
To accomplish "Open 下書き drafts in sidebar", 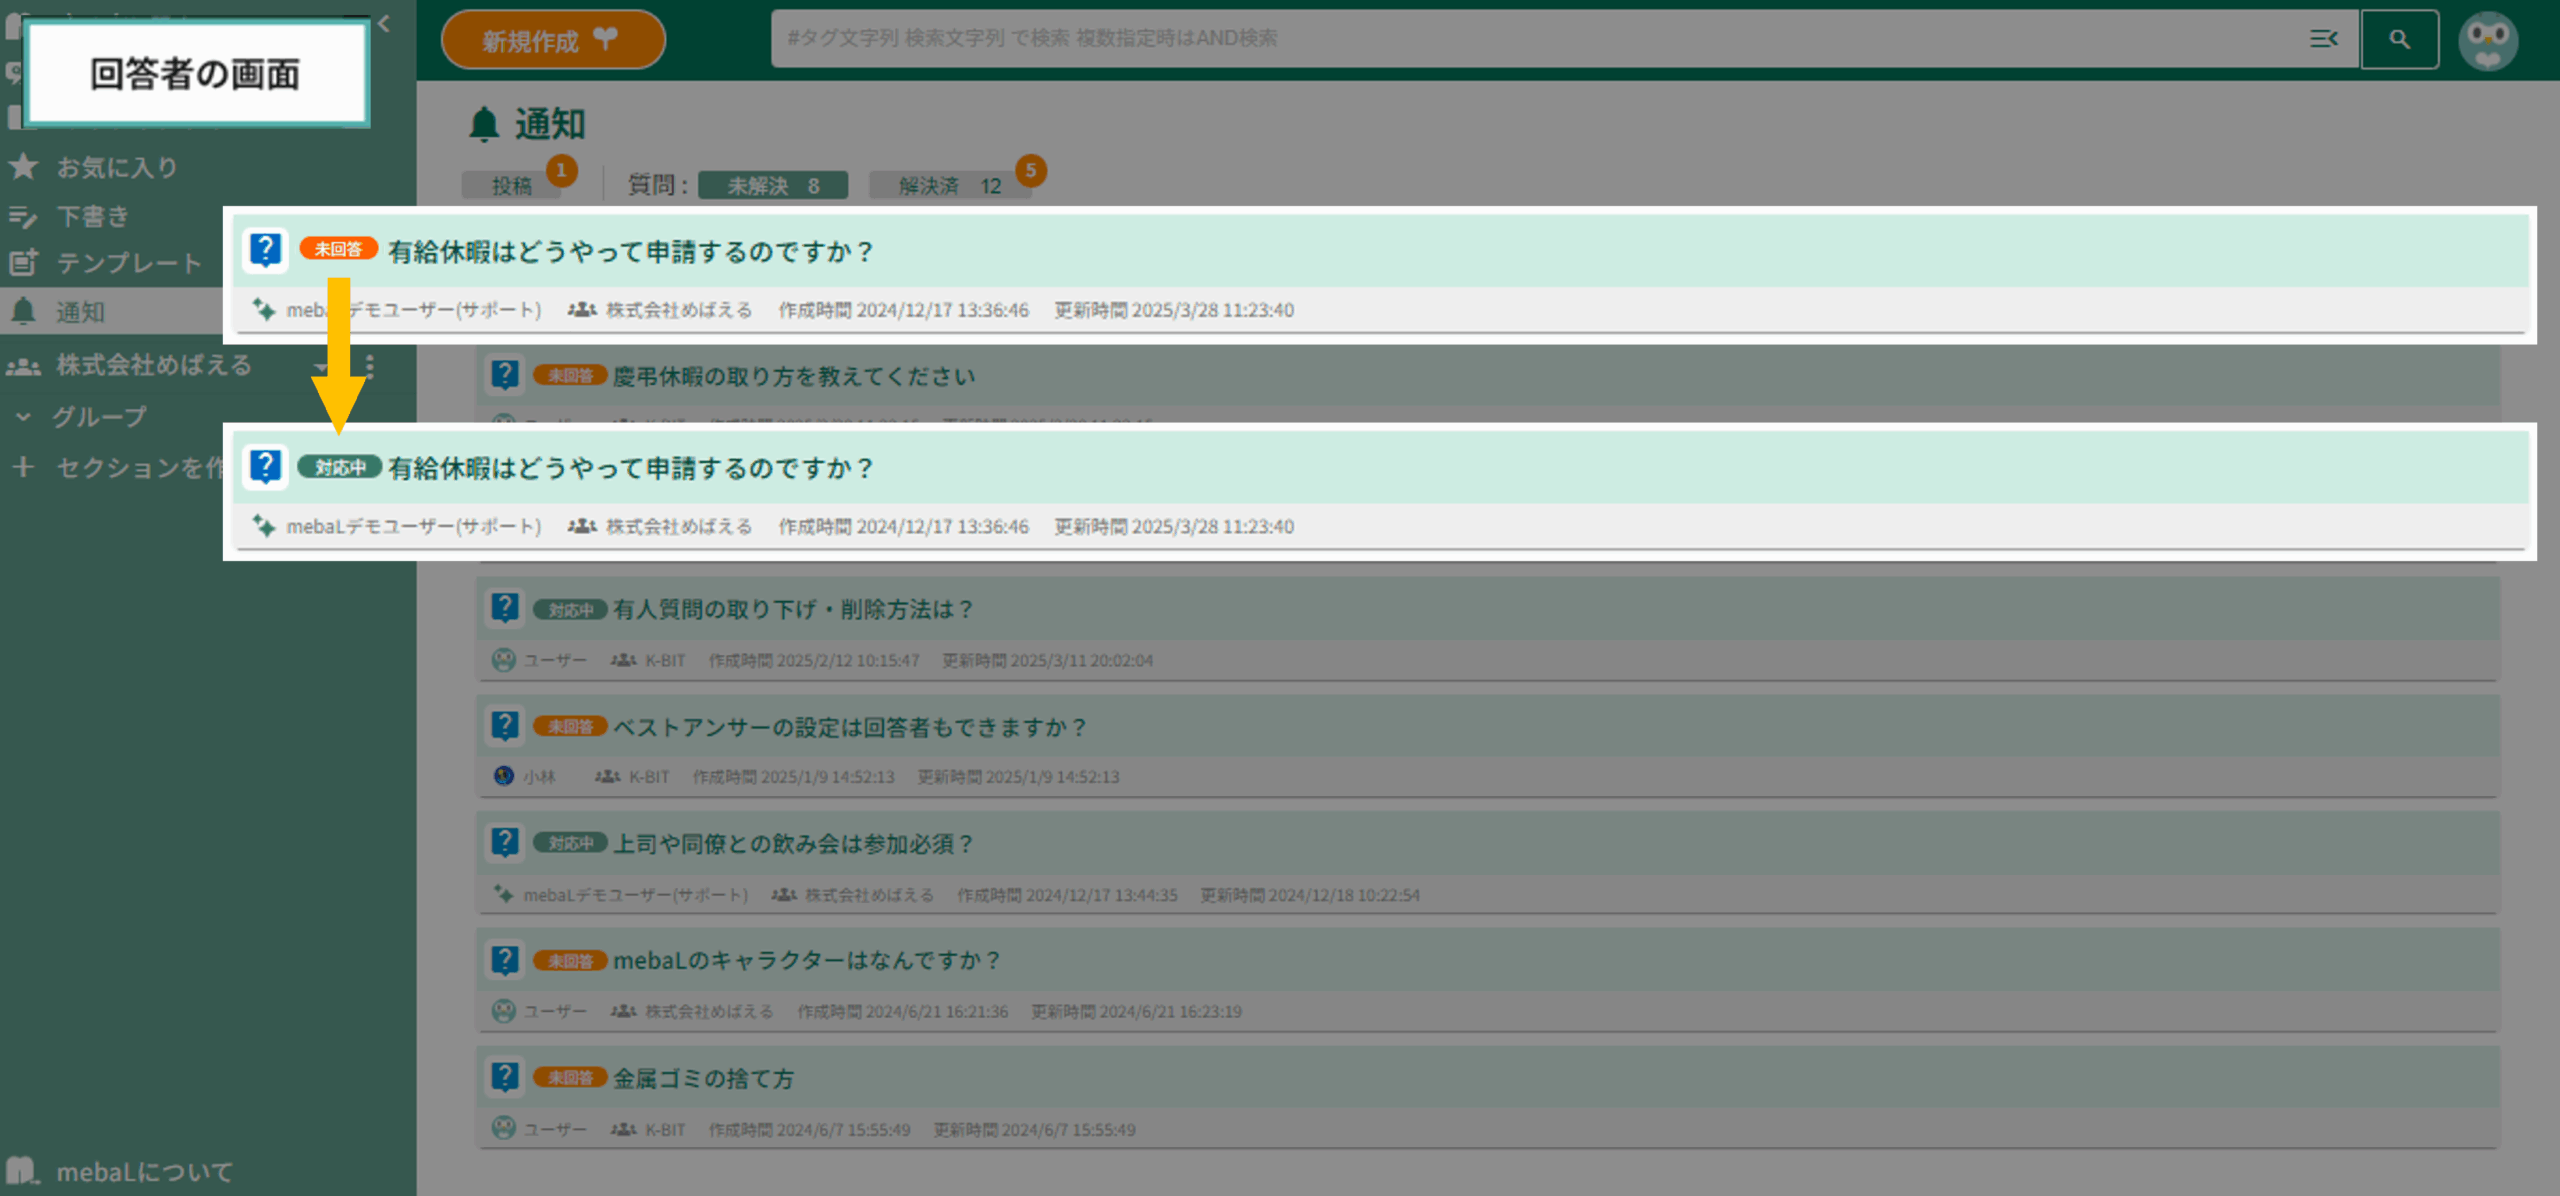I will pyautogui.click(x=92, y=216).
